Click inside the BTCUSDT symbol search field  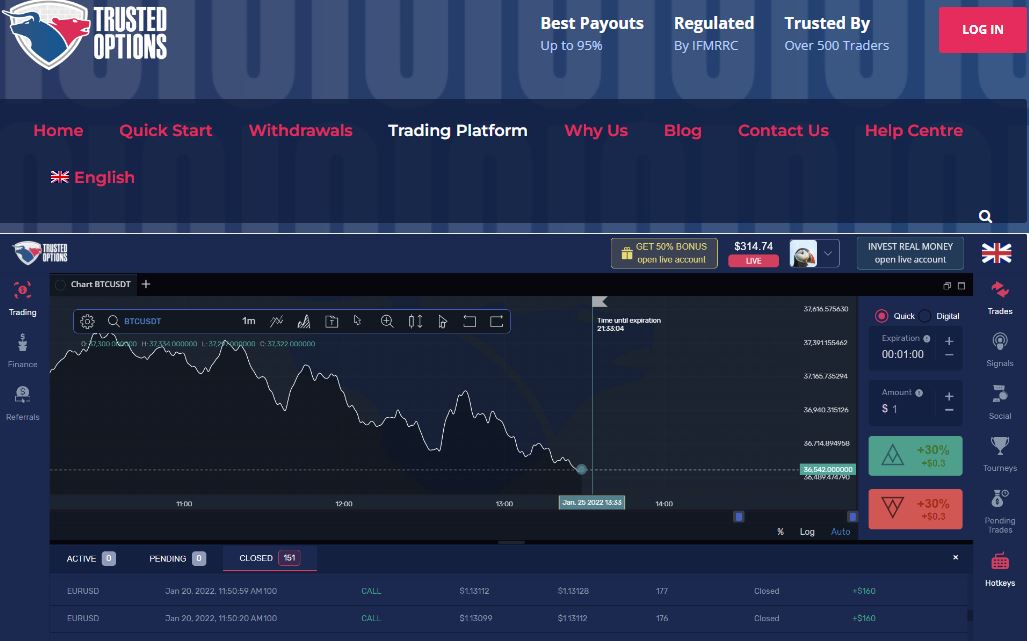click(160, 321)
